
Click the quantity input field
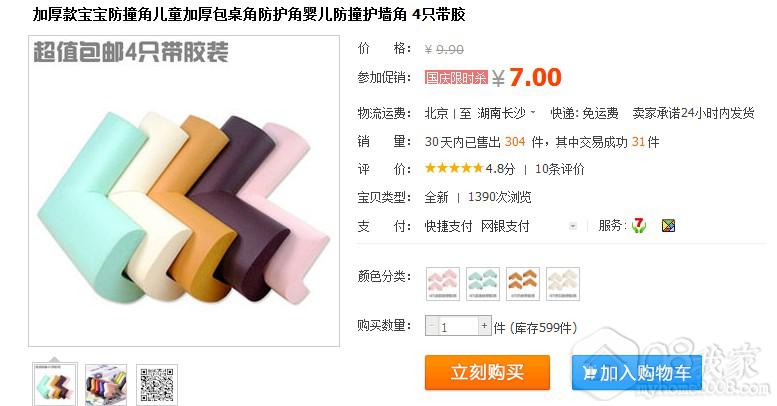click(458, 326)
